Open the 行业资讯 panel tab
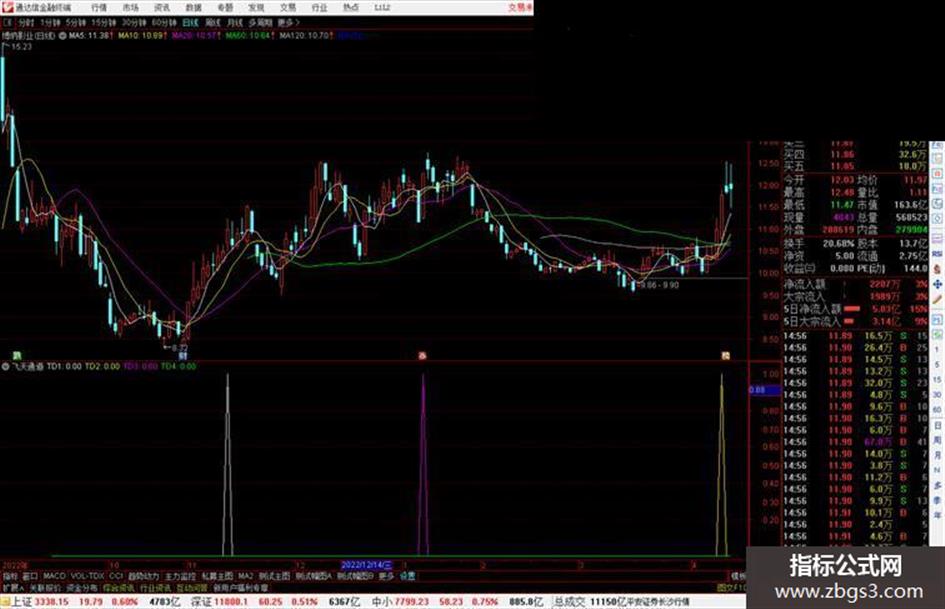Screen dimensions: 945x609 [x=155, y=587]
